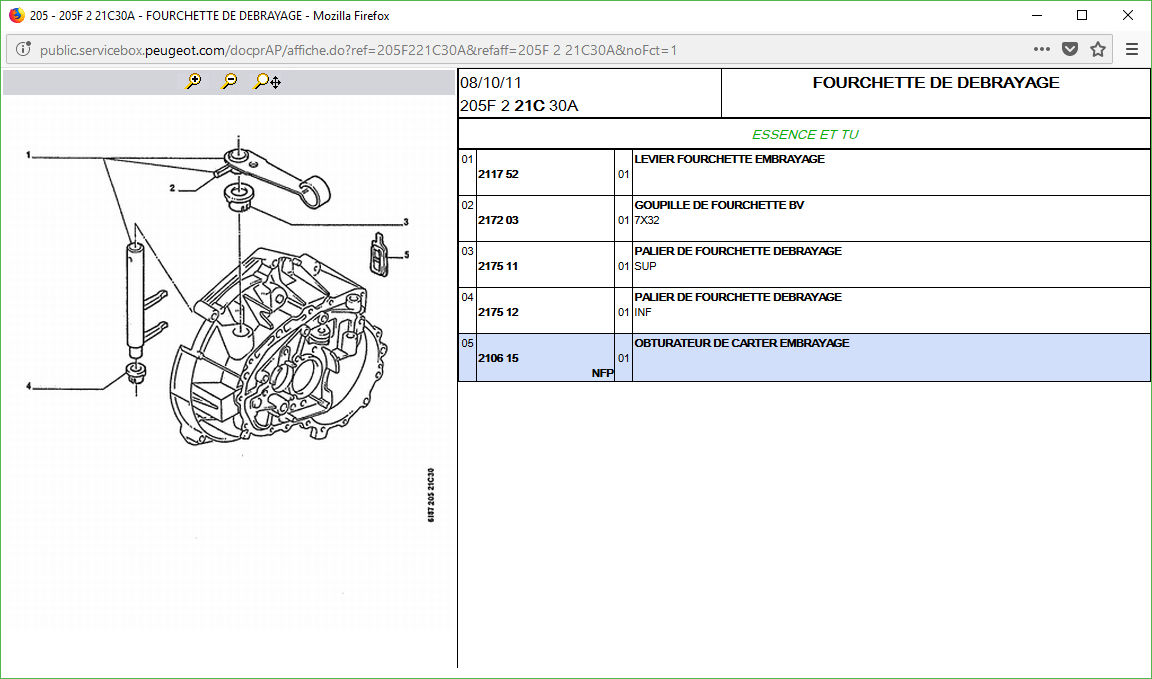
Task: Maximize the Firefox window
Action: click(1082, 15)
